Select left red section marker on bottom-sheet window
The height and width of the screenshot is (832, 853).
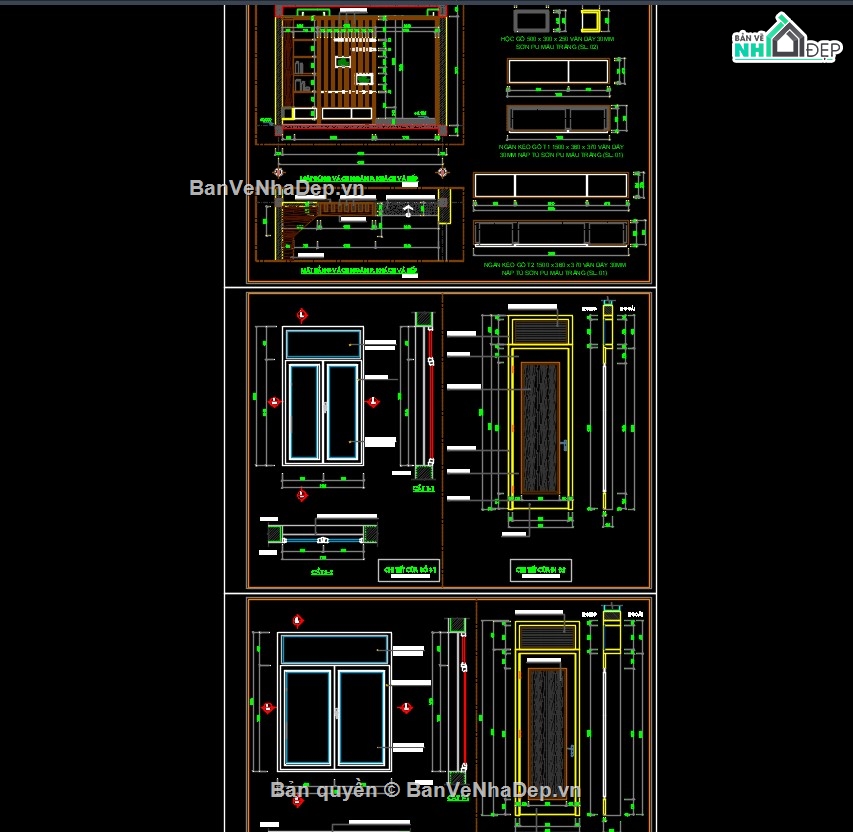point(267,707)
